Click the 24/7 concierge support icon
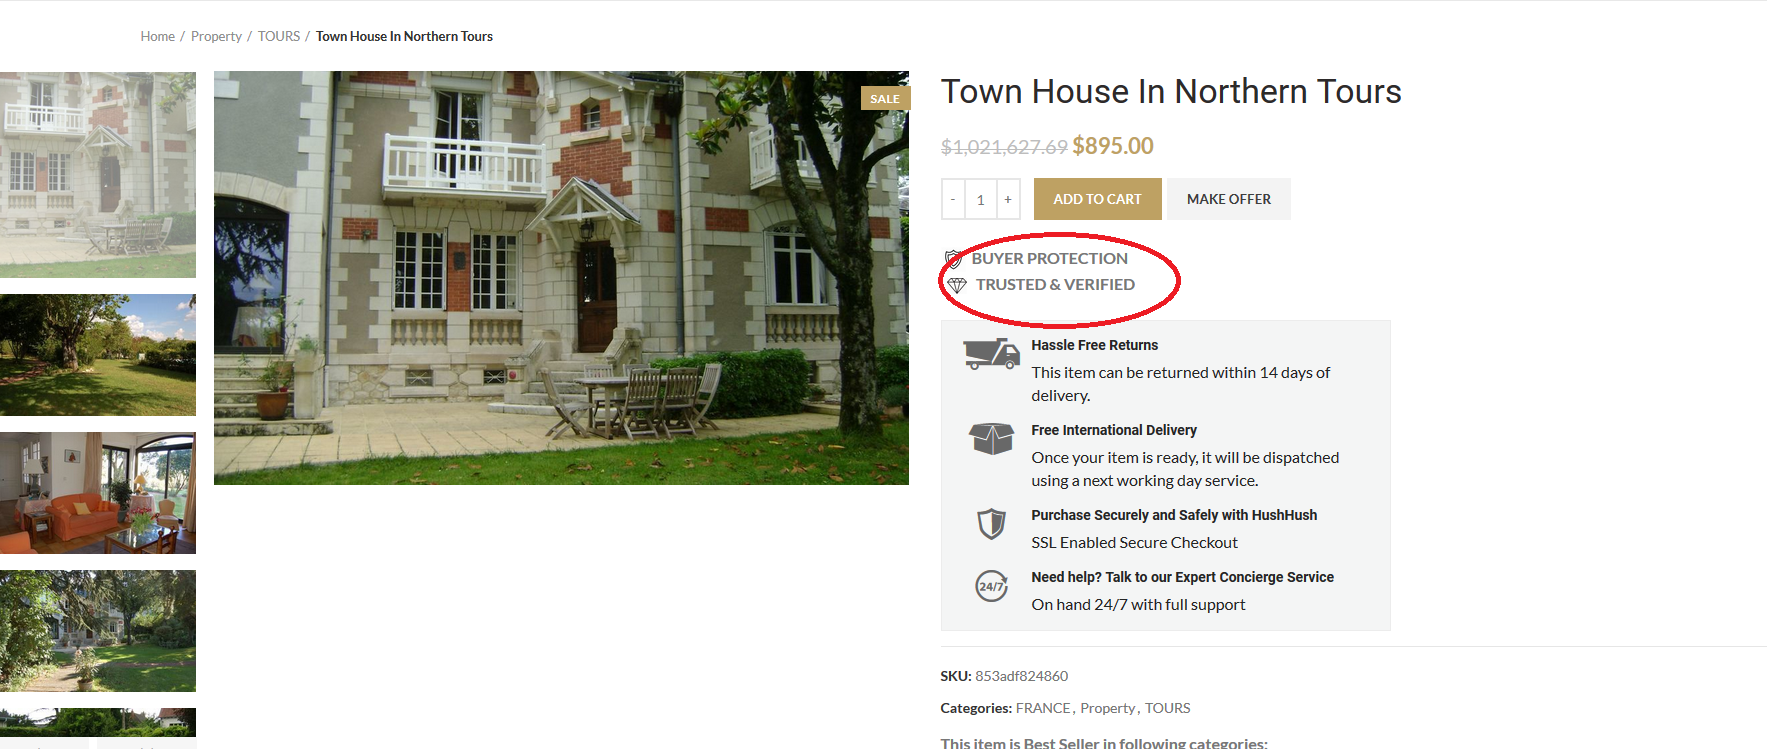1767x749 pixels. click(x=991, y=586)
